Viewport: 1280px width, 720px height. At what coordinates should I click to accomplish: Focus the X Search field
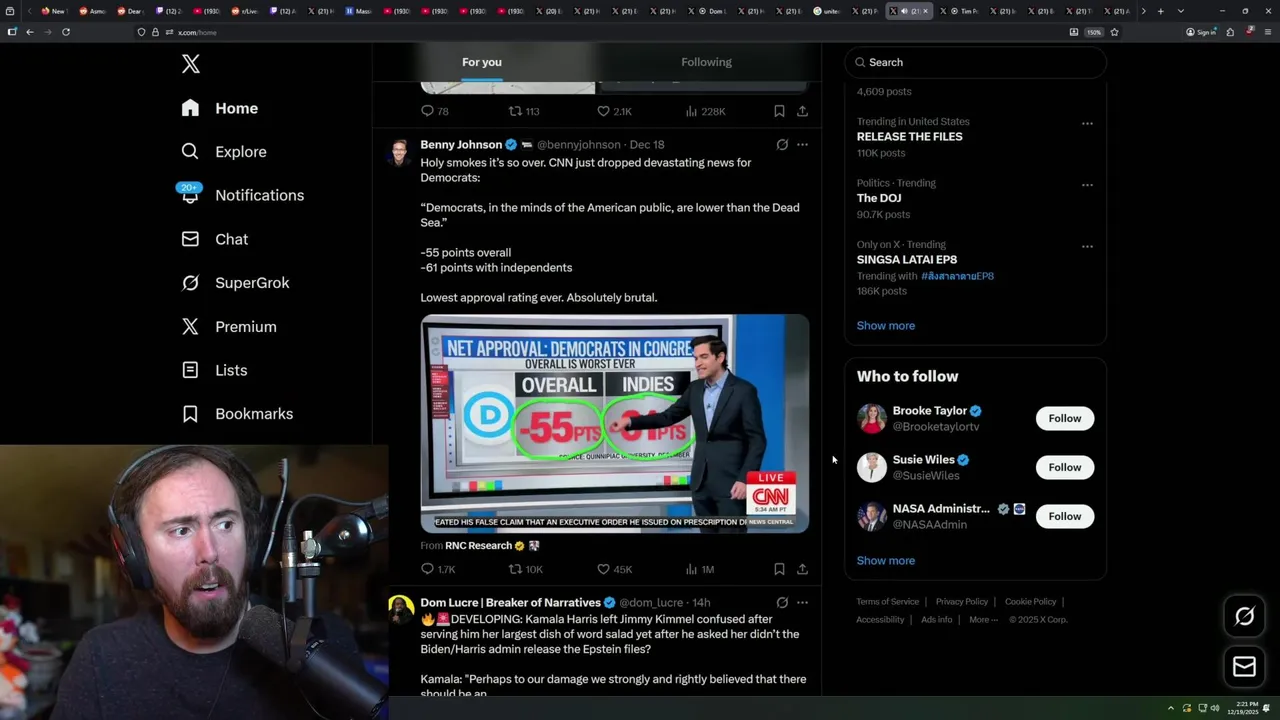pyautogui.click(x=975, y=62)
